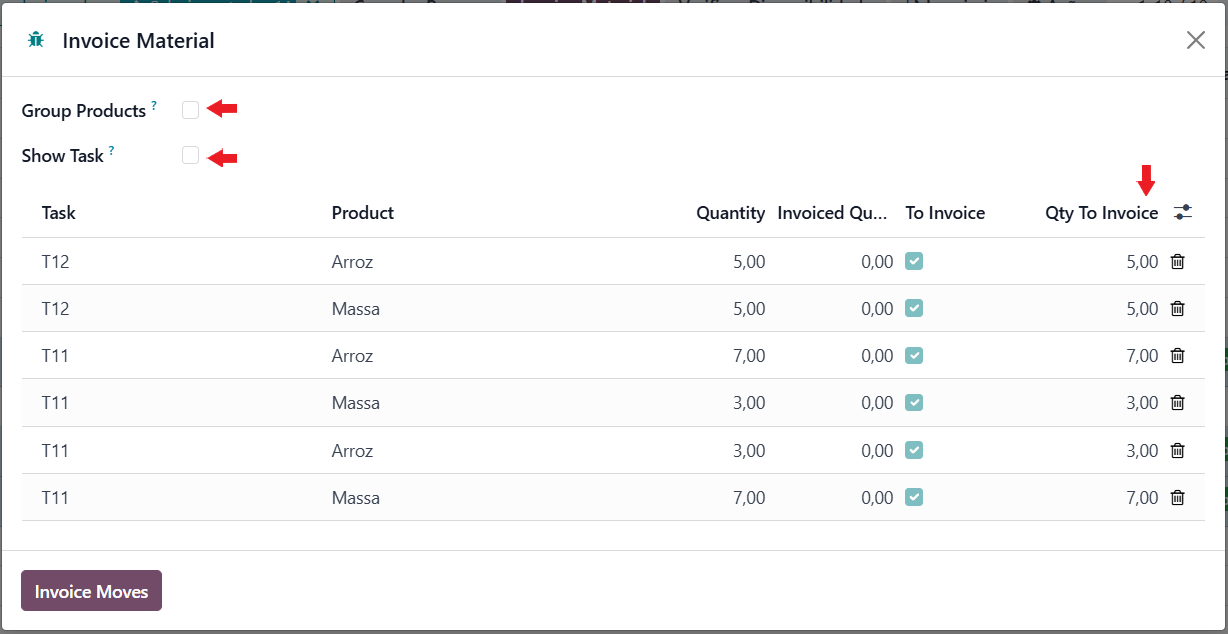Open the column settings adjust icon
This screenshot has height=634, width=1228.
coord(1183,213)
